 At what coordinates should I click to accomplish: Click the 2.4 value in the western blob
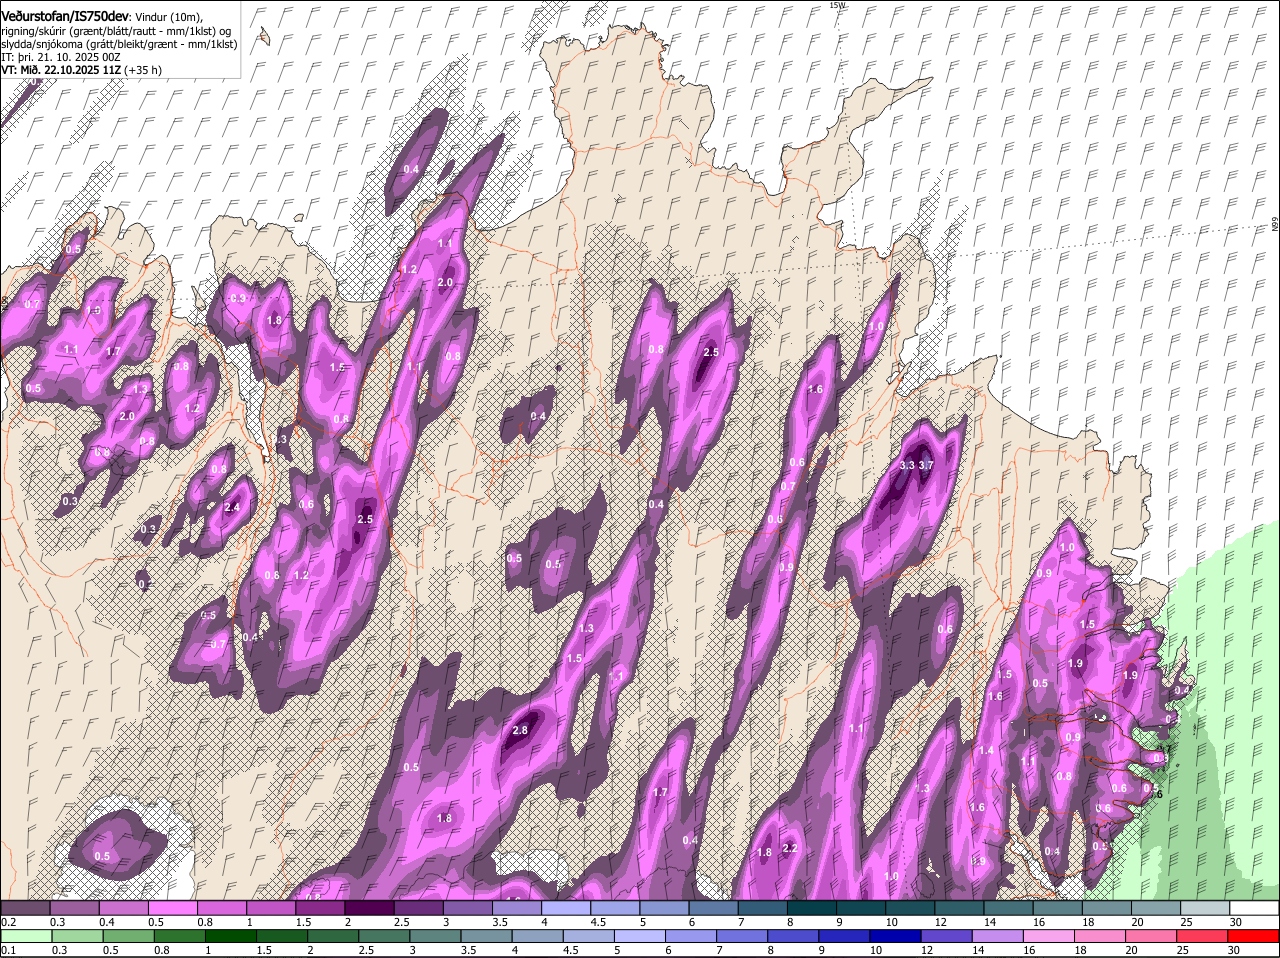click(x=232, y=508)
